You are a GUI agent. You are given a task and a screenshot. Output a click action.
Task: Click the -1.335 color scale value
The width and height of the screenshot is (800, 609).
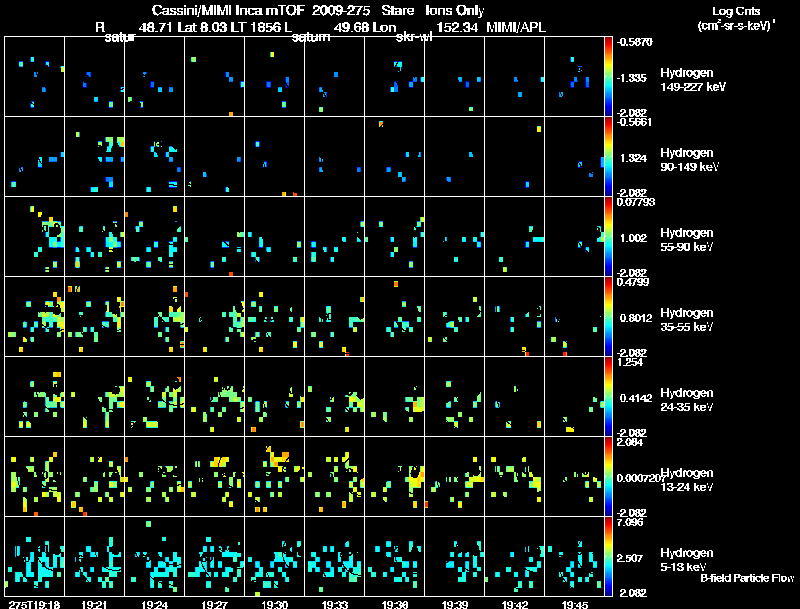tap(632, 78)
